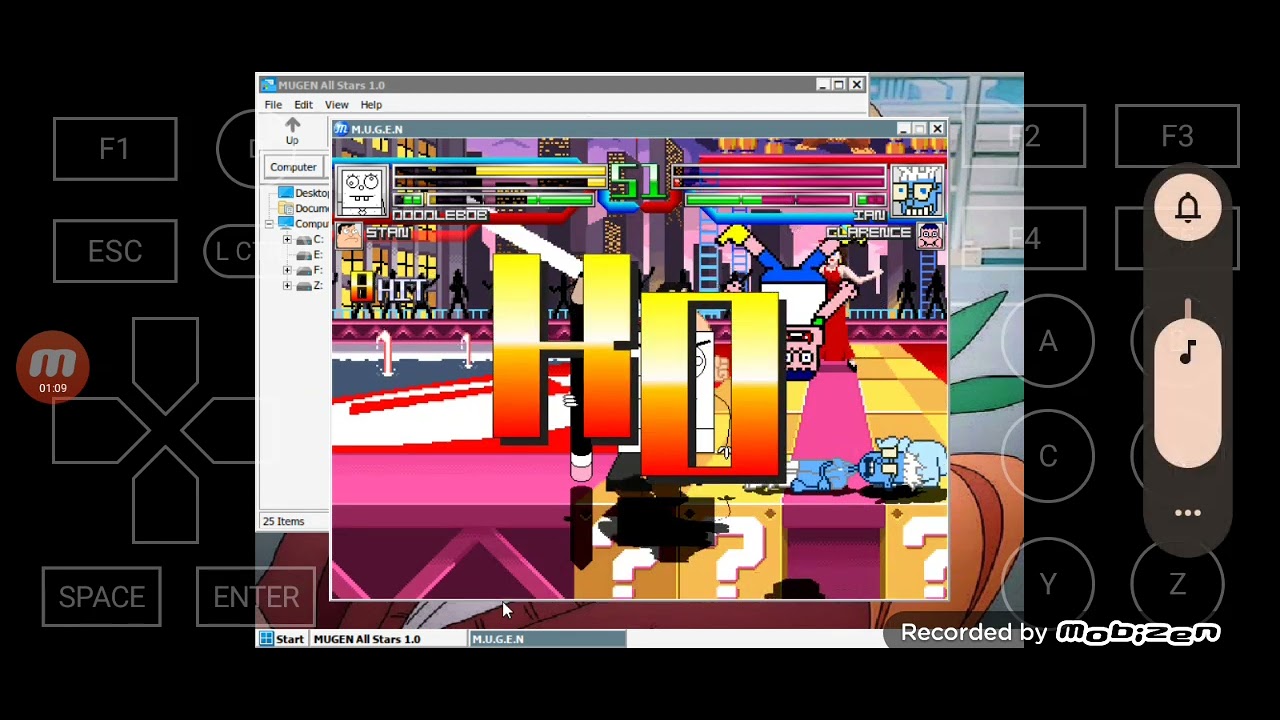Go up one folder with Up arrow
The width and height of the screenshot is (1280, 720).
[x=292, y=130]
